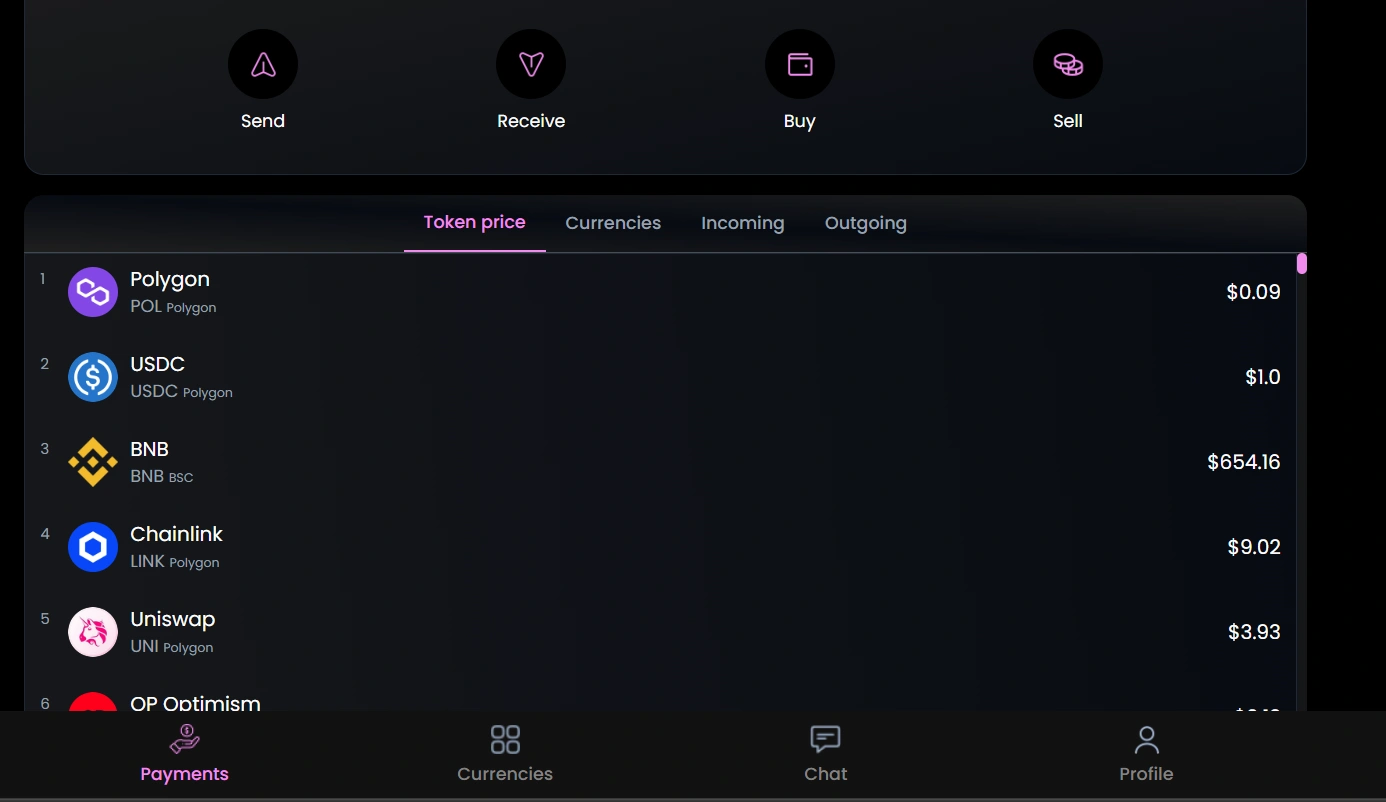Click the USDC coin logo
The width and height of the screenshot is (1386, 802).
[93, 377]
